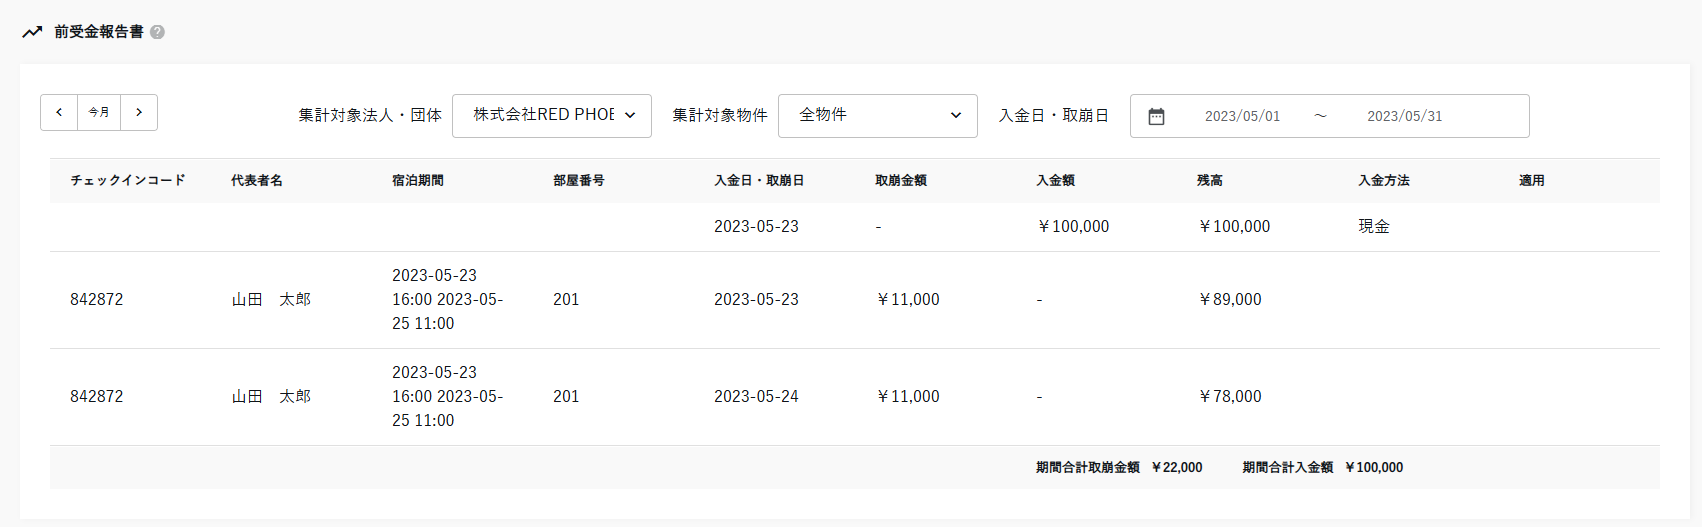Click the start date 2023/05/01 field
The image size is (1702, 527).
click(x=1242, y=116)
